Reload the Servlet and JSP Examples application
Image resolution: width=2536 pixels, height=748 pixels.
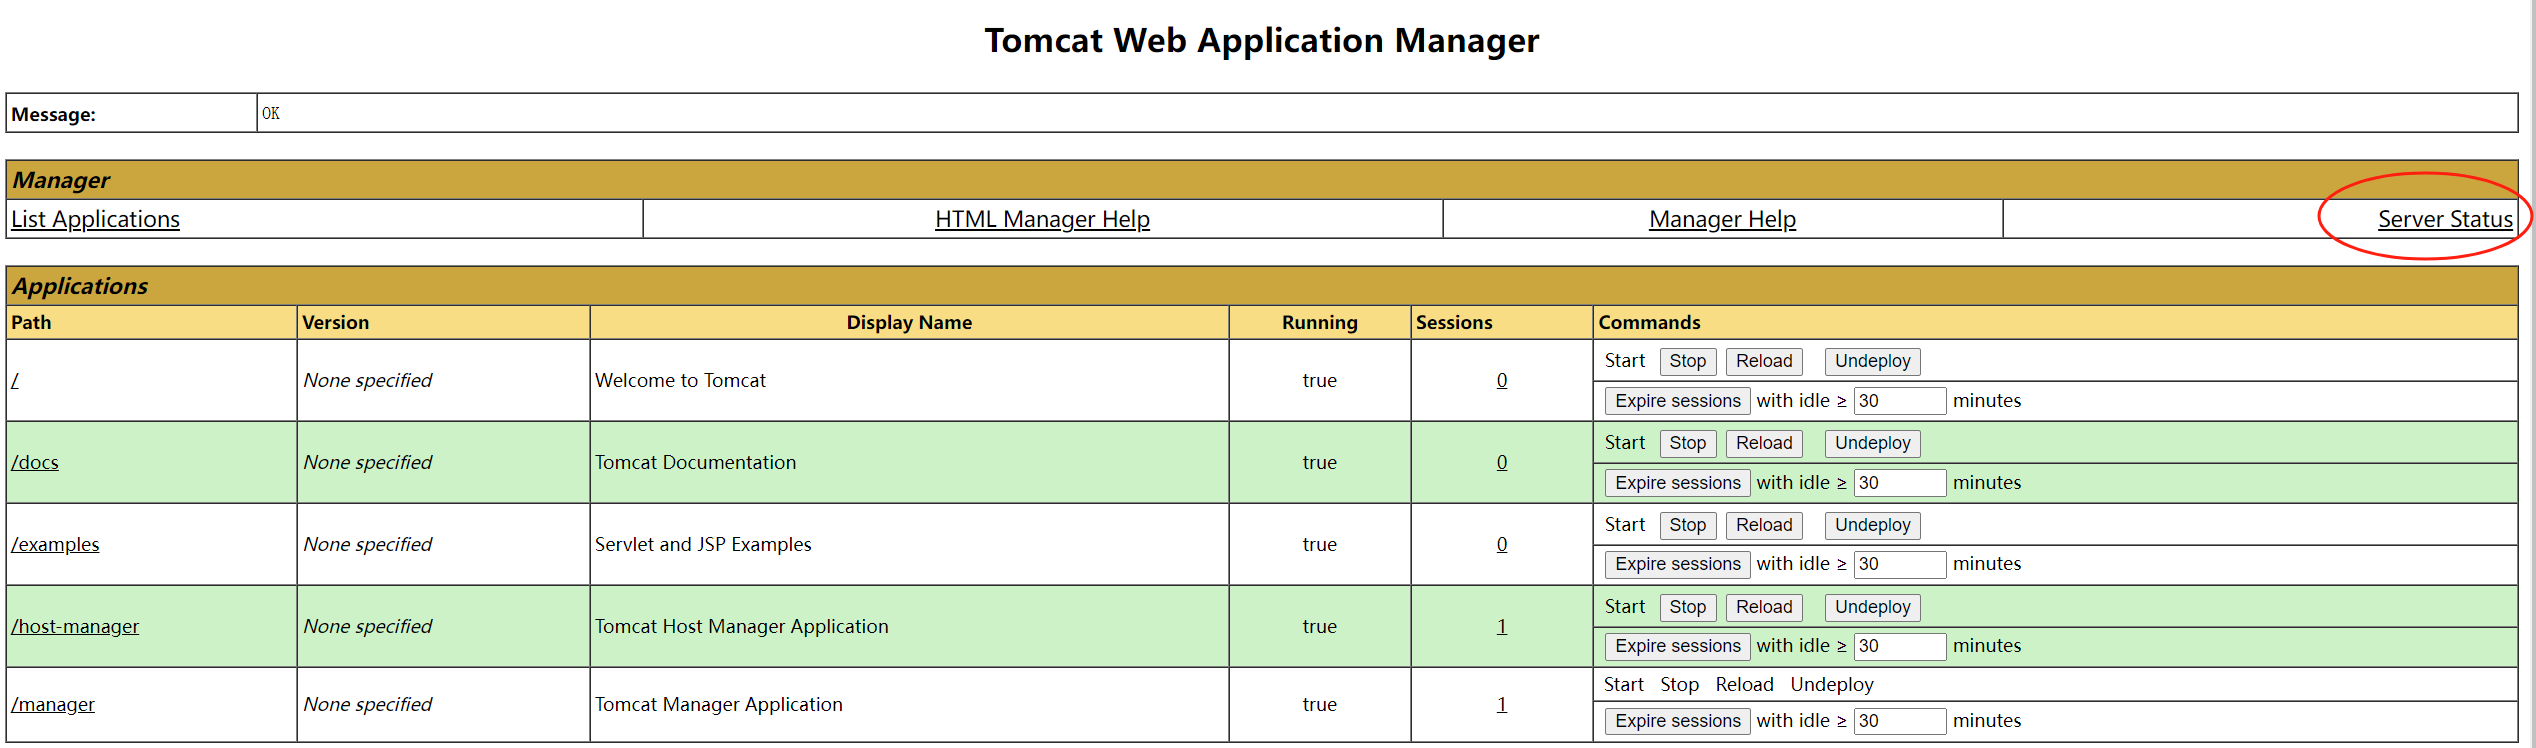point(1764,525)
